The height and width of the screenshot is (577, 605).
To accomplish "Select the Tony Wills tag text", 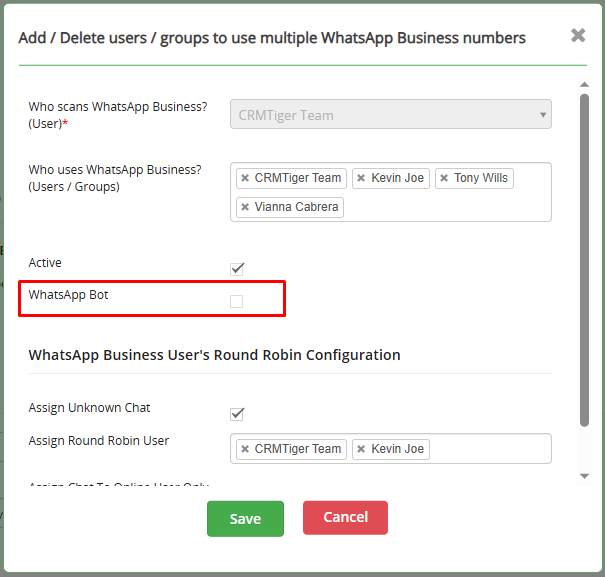I will 481,178.
